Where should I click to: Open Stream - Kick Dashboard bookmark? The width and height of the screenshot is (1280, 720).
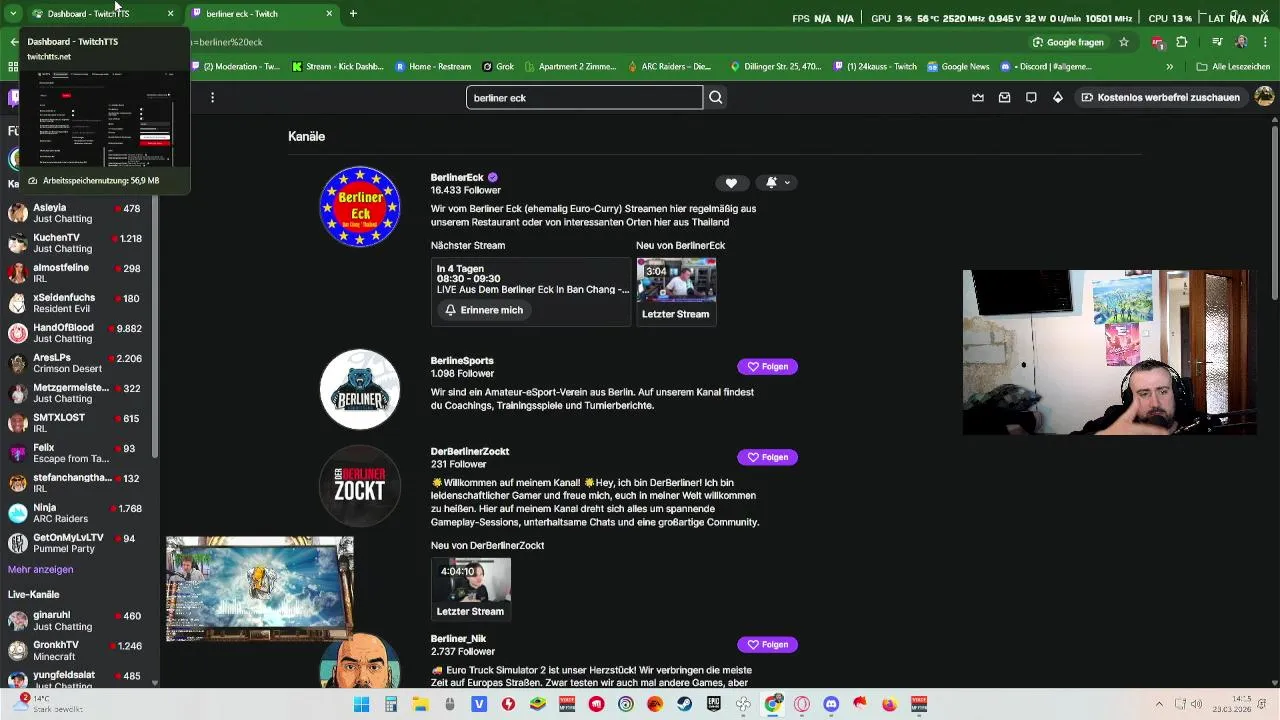pos(338,67)
